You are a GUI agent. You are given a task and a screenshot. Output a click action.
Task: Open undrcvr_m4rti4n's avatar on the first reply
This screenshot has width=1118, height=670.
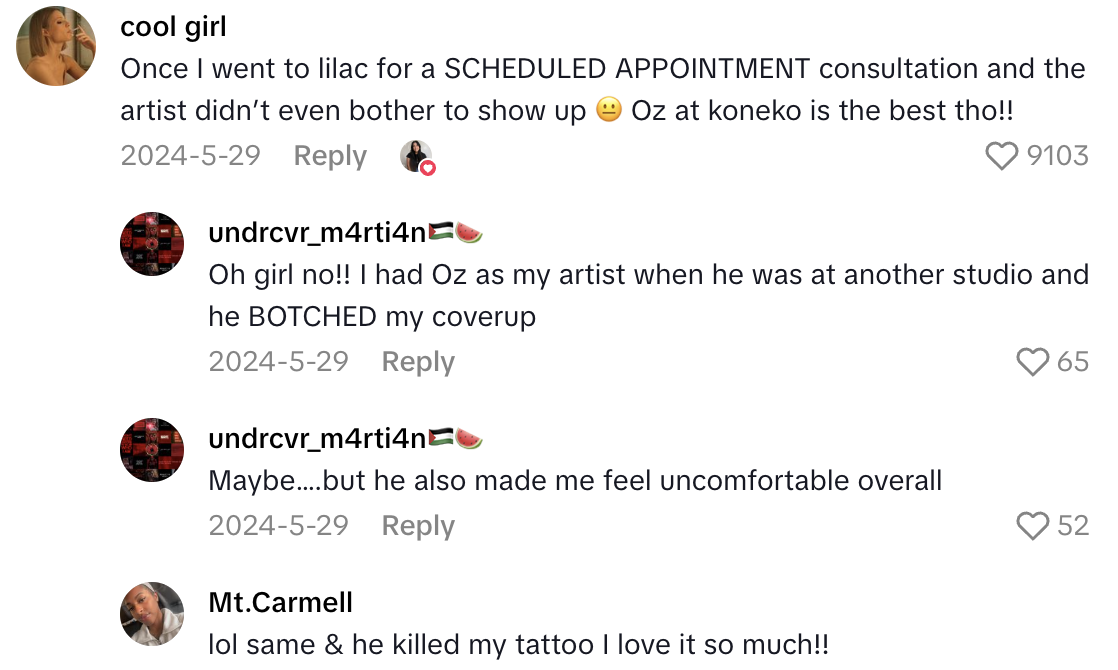coord(152,243)
